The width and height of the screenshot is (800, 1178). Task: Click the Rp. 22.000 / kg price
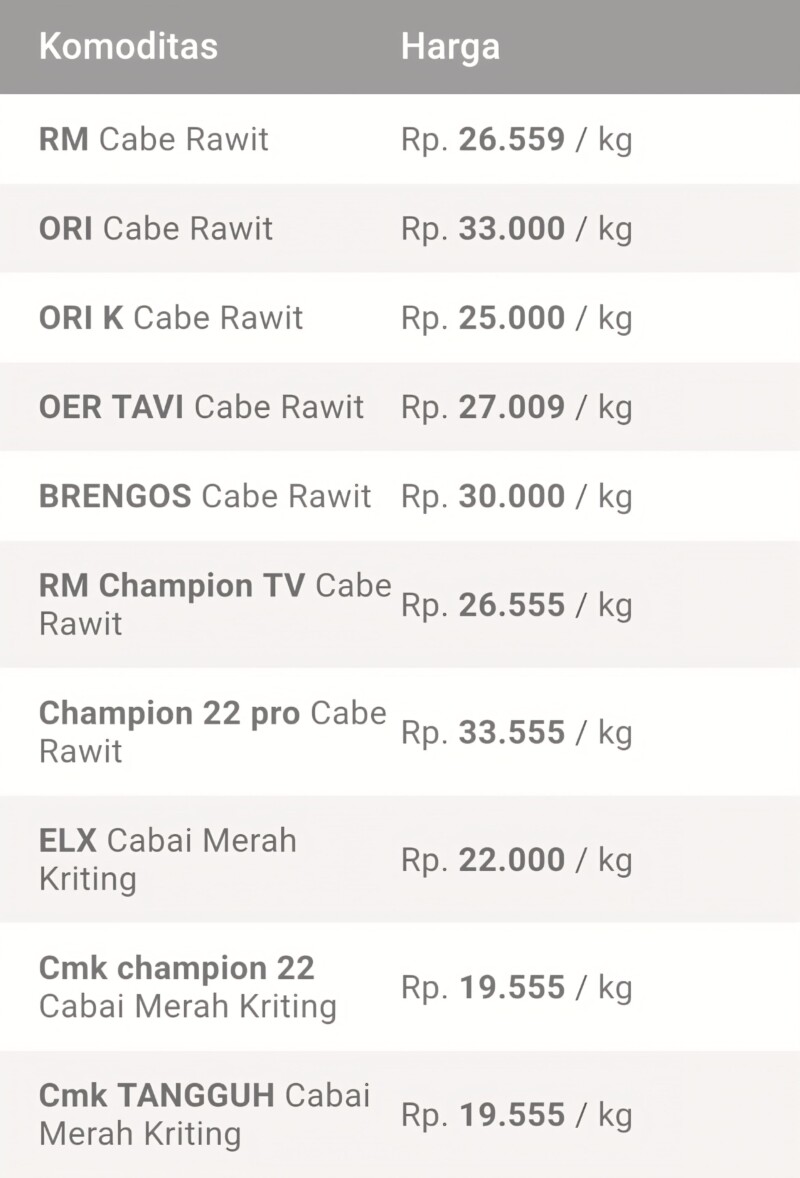pos(517,861)
